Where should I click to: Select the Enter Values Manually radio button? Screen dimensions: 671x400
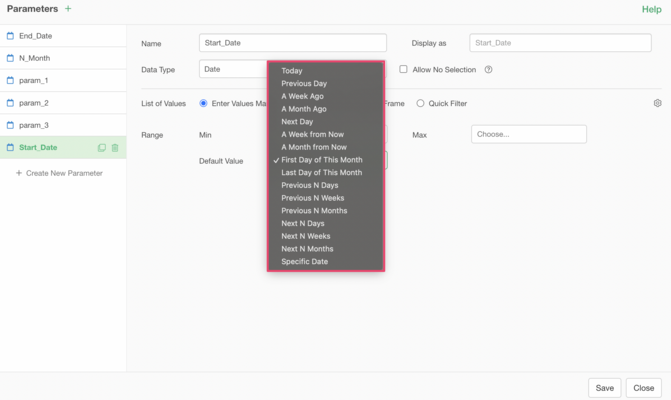203,103
